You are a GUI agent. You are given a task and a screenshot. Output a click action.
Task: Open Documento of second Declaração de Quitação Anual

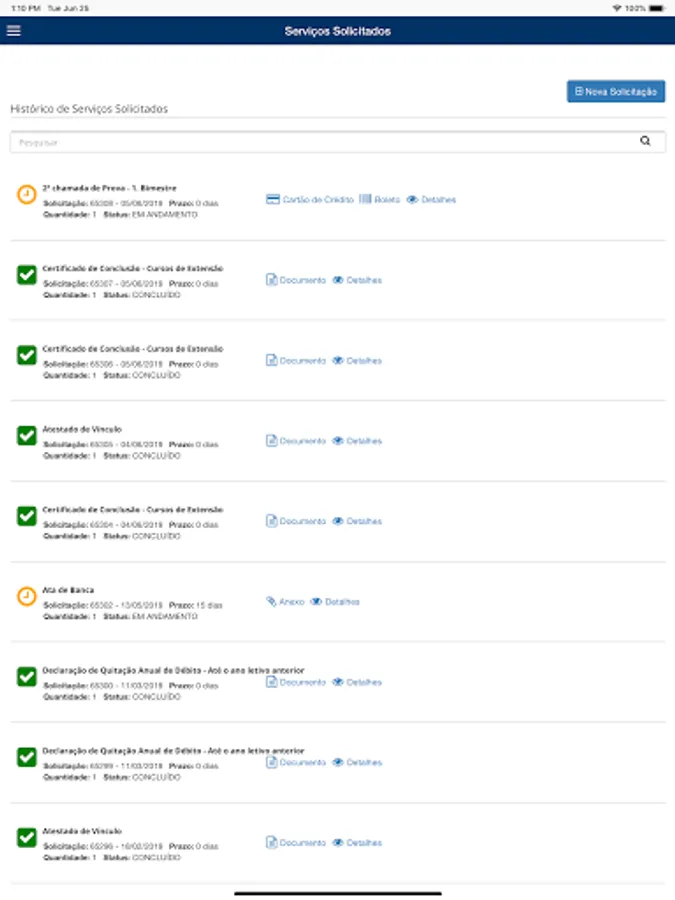(x=296, y=762)
